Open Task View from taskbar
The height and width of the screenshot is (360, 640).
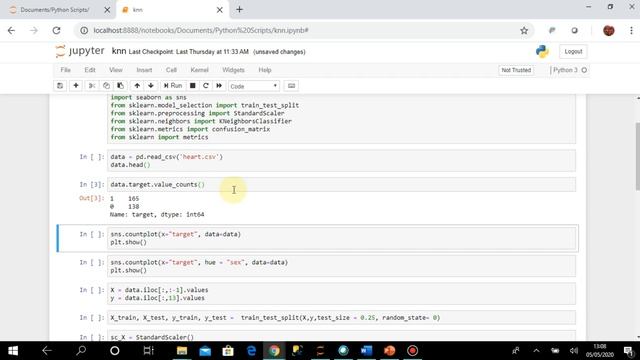tap(148, 351)
